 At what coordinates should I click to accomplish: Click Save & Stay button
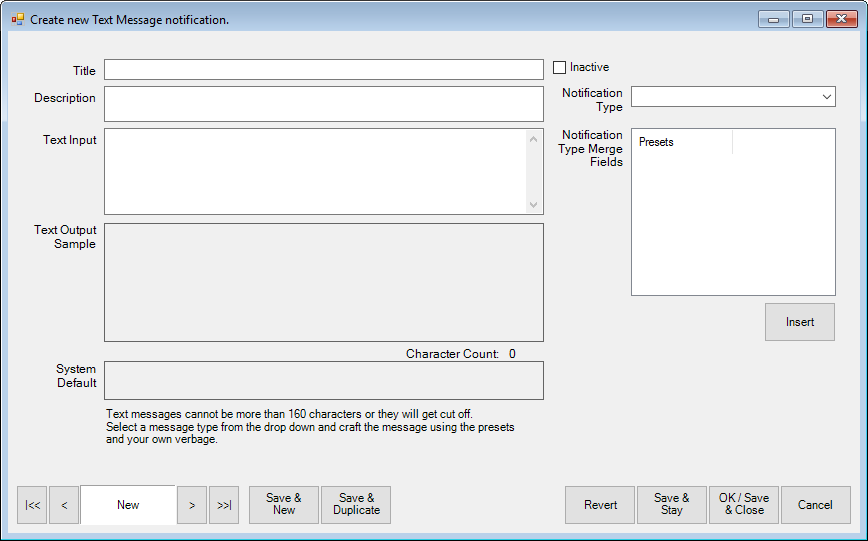672,505
